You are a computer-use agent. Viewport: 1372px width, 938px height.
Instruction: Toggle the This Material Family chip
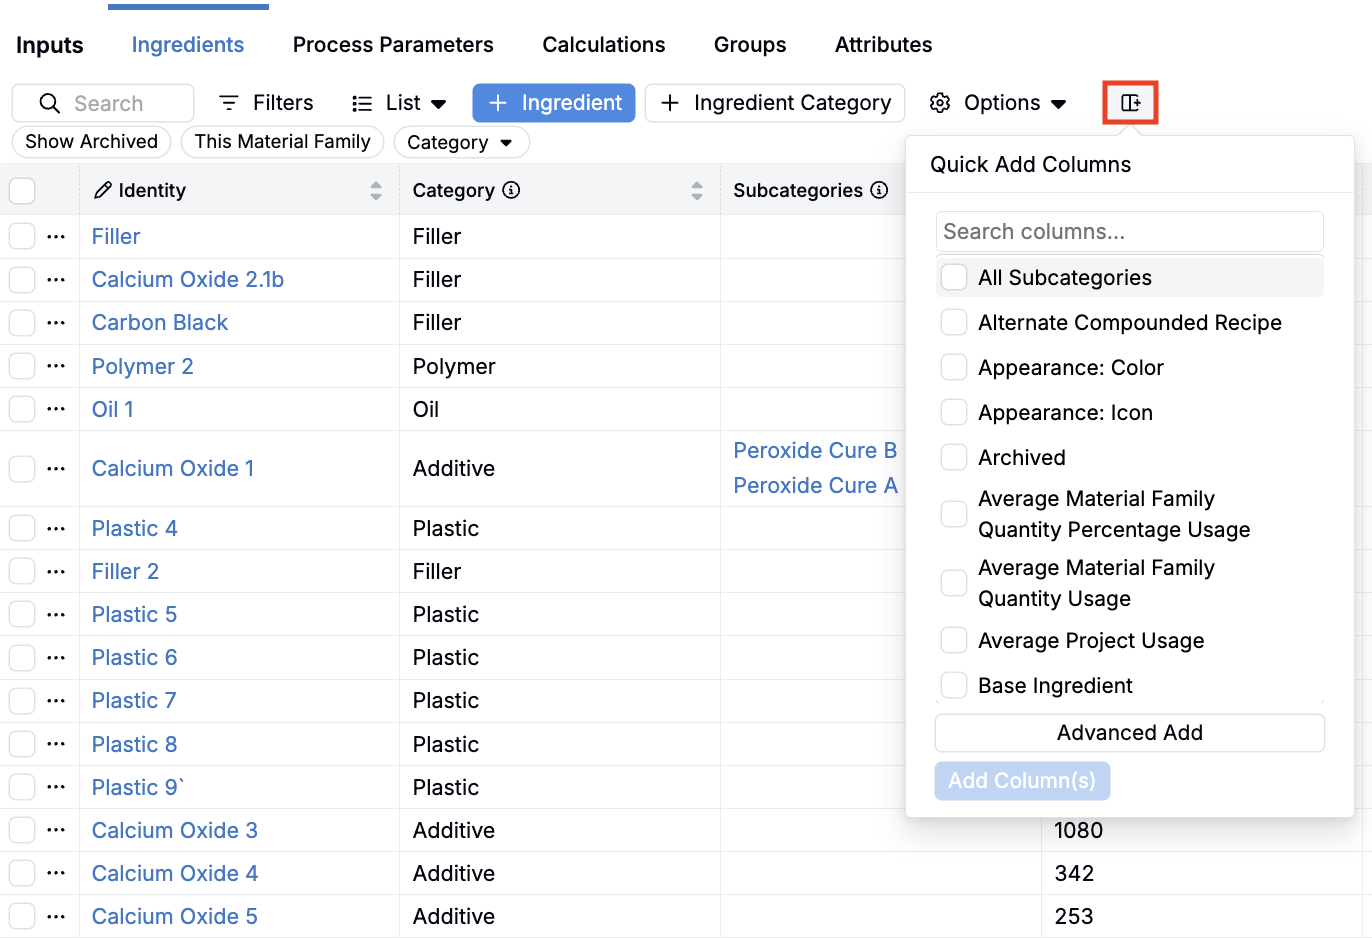click(283, 142)
